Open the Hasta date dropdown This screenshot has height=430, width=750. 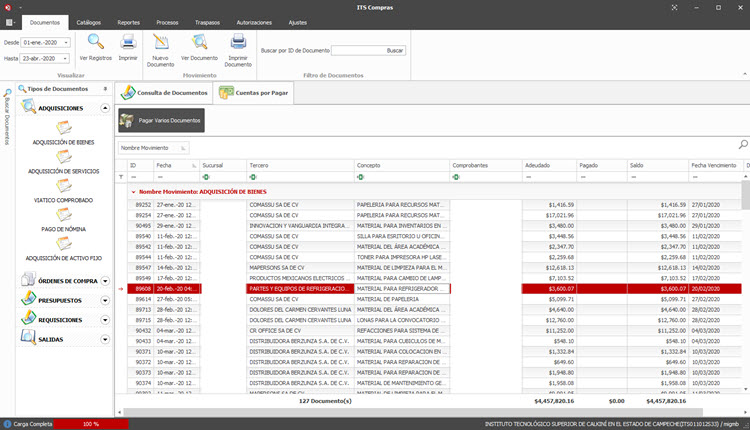(64, 59)
